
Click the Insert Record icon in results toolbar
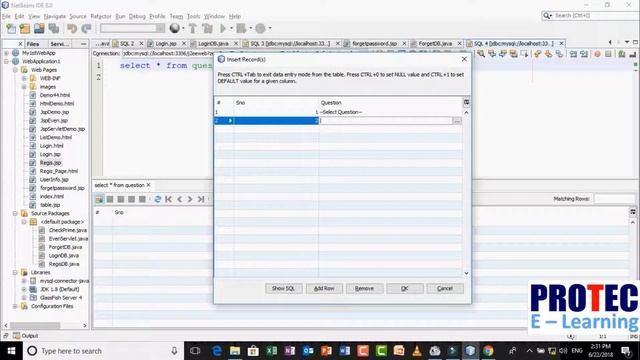(99, 199)
